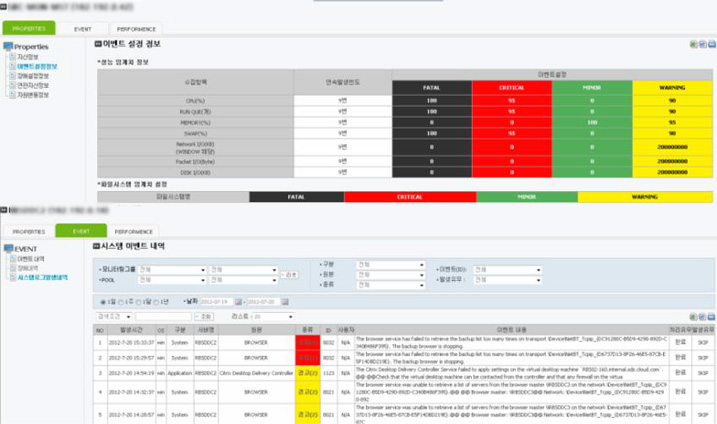Click the WARNING value for DISK I/O

tap(672, 172)
